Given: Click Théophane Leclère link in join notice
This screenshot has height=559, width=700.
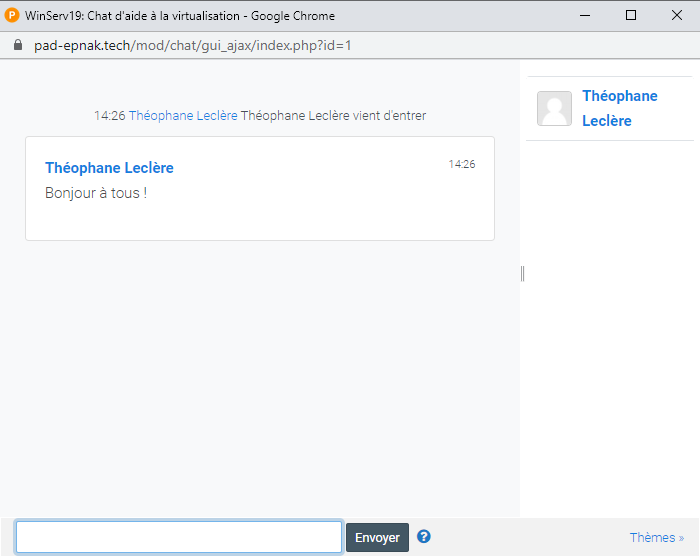Looking at the screenshot, I should tap(183, 116).
